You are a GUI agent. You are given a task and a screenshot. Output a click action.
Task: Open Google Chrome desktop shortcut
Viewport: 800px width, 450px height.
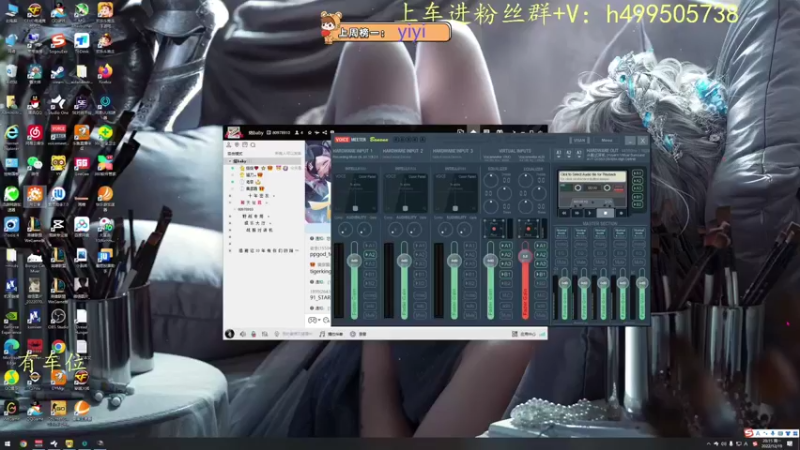click(58, 347)
